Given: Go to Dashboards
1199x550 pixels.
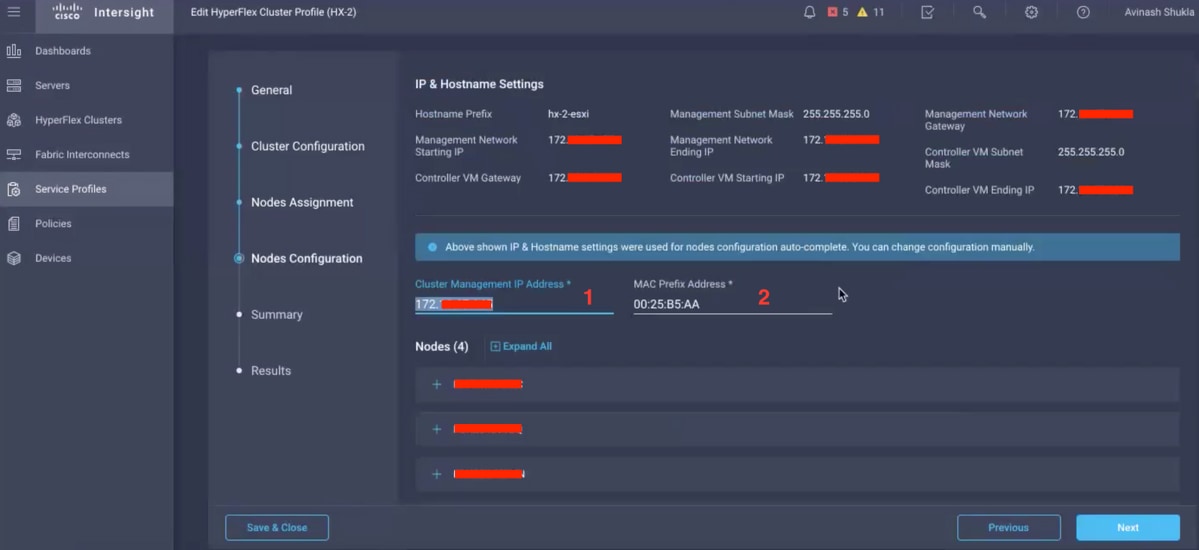Looking at the screenshot, I should (63, 51).
